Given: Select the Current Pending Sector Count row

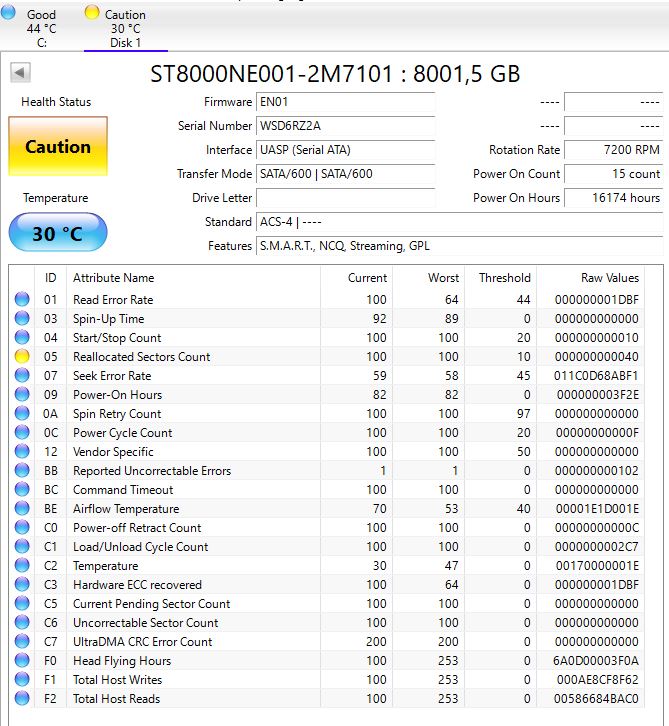Looking at the screenshot, I should pyautogui.click(x=327, y=604).
